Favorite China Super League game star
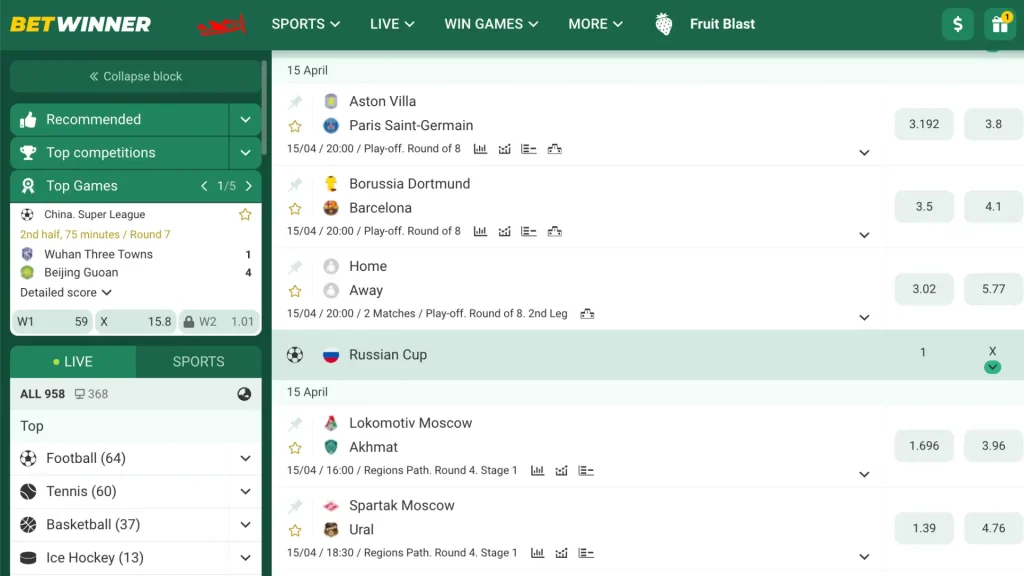The width and height of the screenshot is (1024, 576). (245, 214)
